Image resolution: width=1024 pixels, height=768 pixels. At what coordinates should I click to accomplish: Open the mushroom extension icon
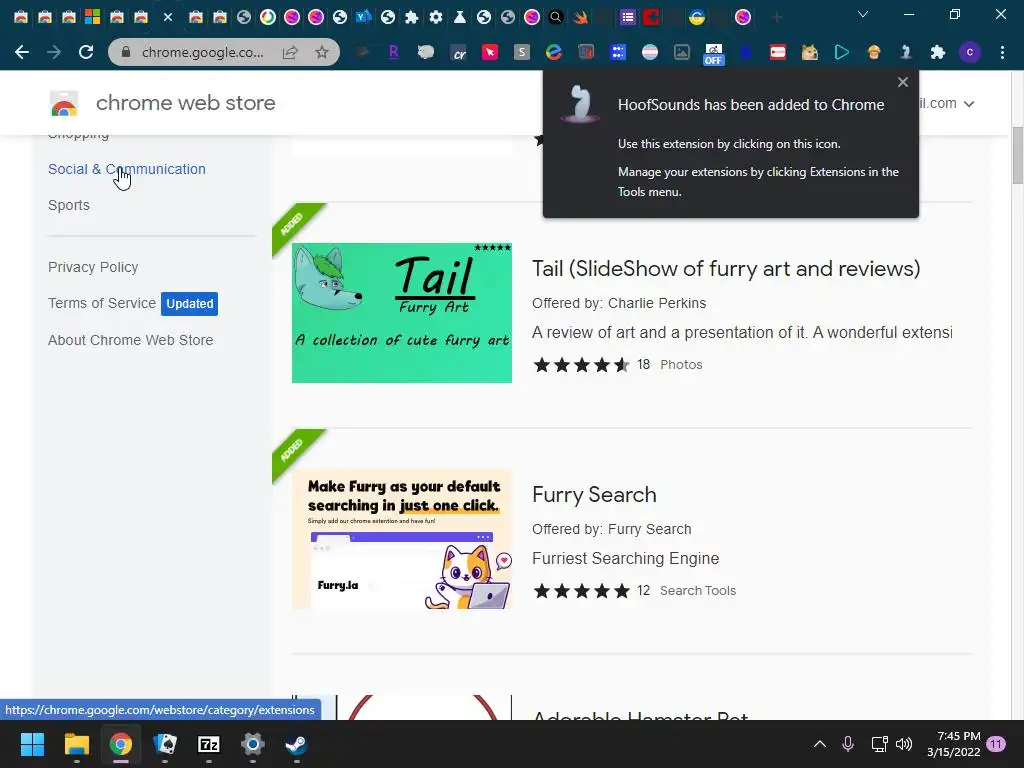click(x=874, y=52)
